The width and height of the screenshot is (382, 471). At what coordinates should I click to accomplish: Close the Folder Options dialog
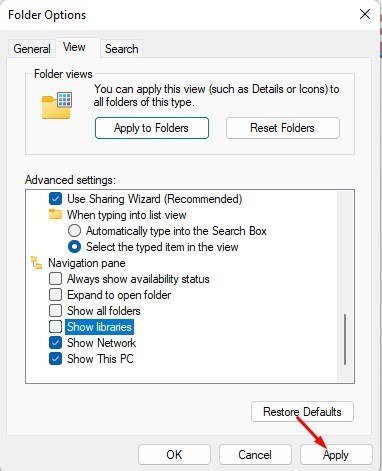tap(365, 14)
